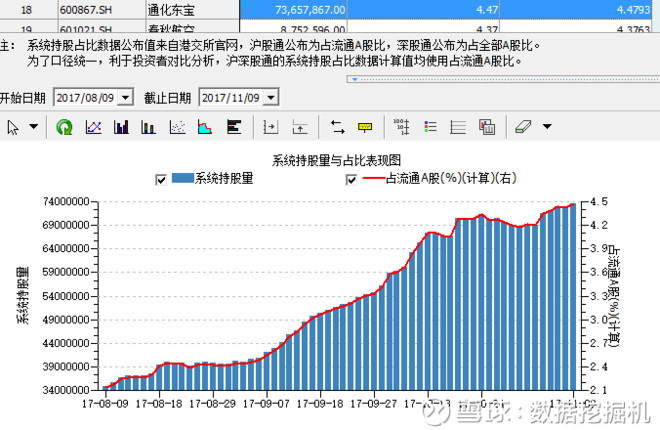
Task: Switch to scatter plot chart type
Action: tap(177, 127)
